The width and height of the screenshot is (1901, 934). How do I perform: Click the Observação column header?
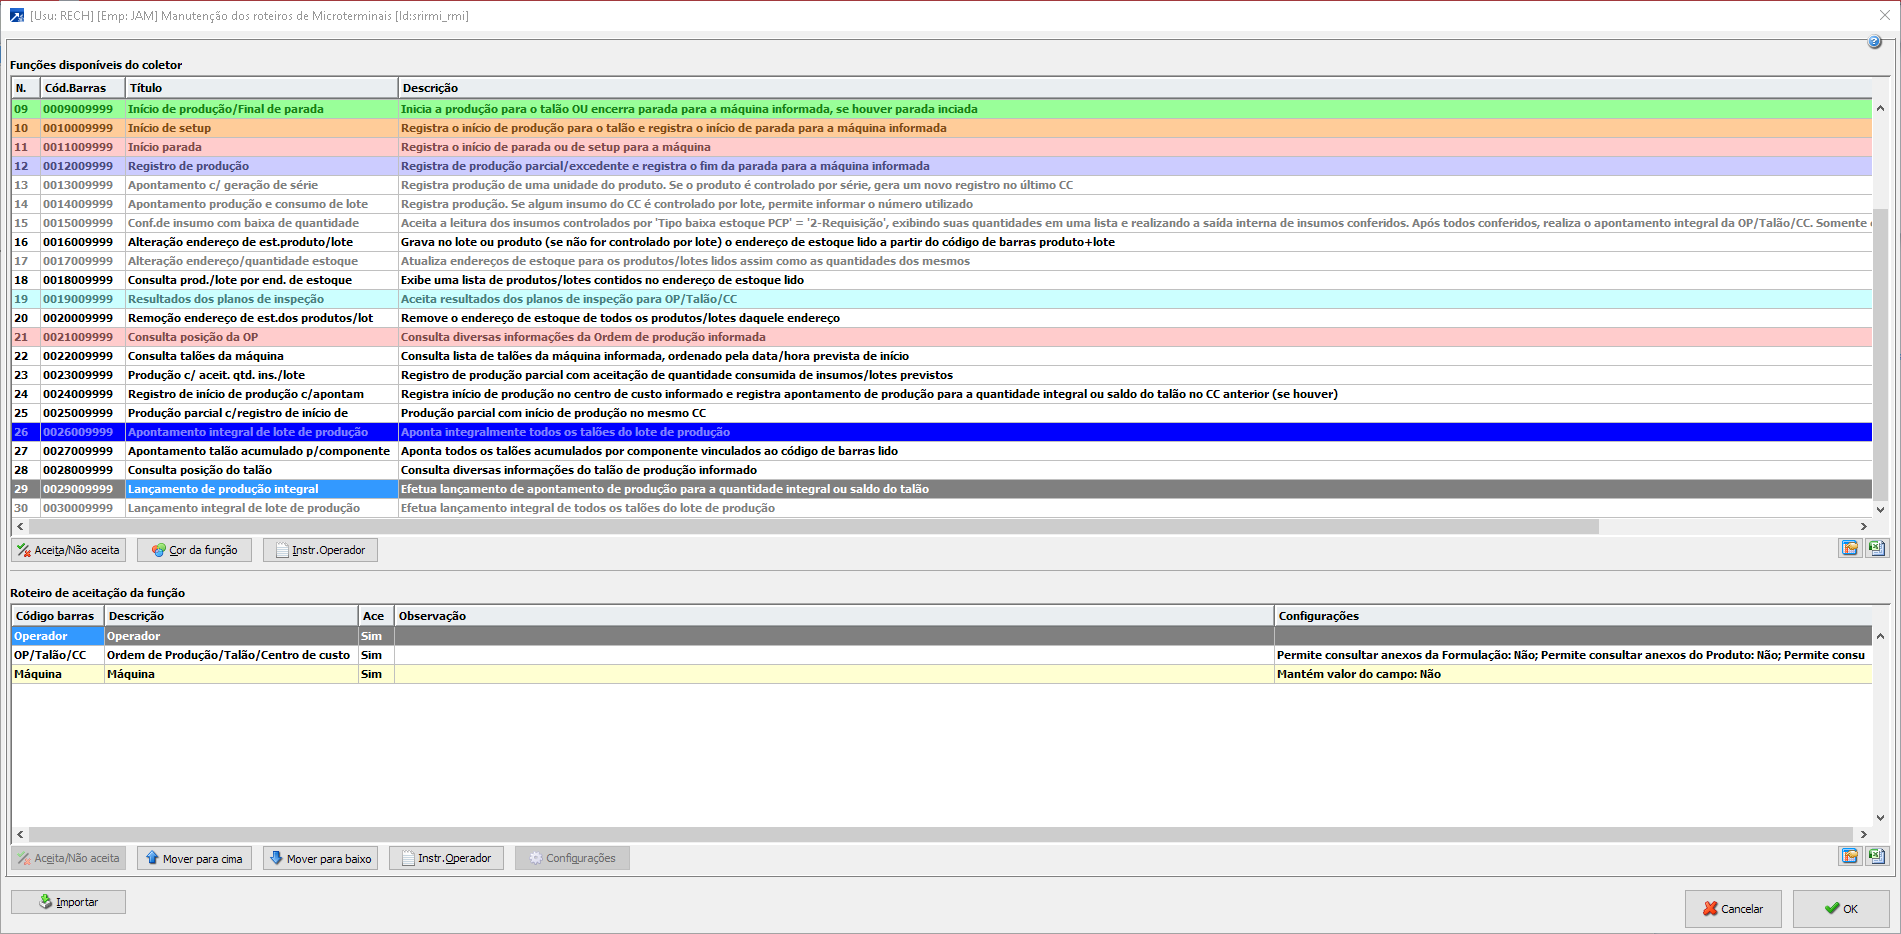coord(834,616)
